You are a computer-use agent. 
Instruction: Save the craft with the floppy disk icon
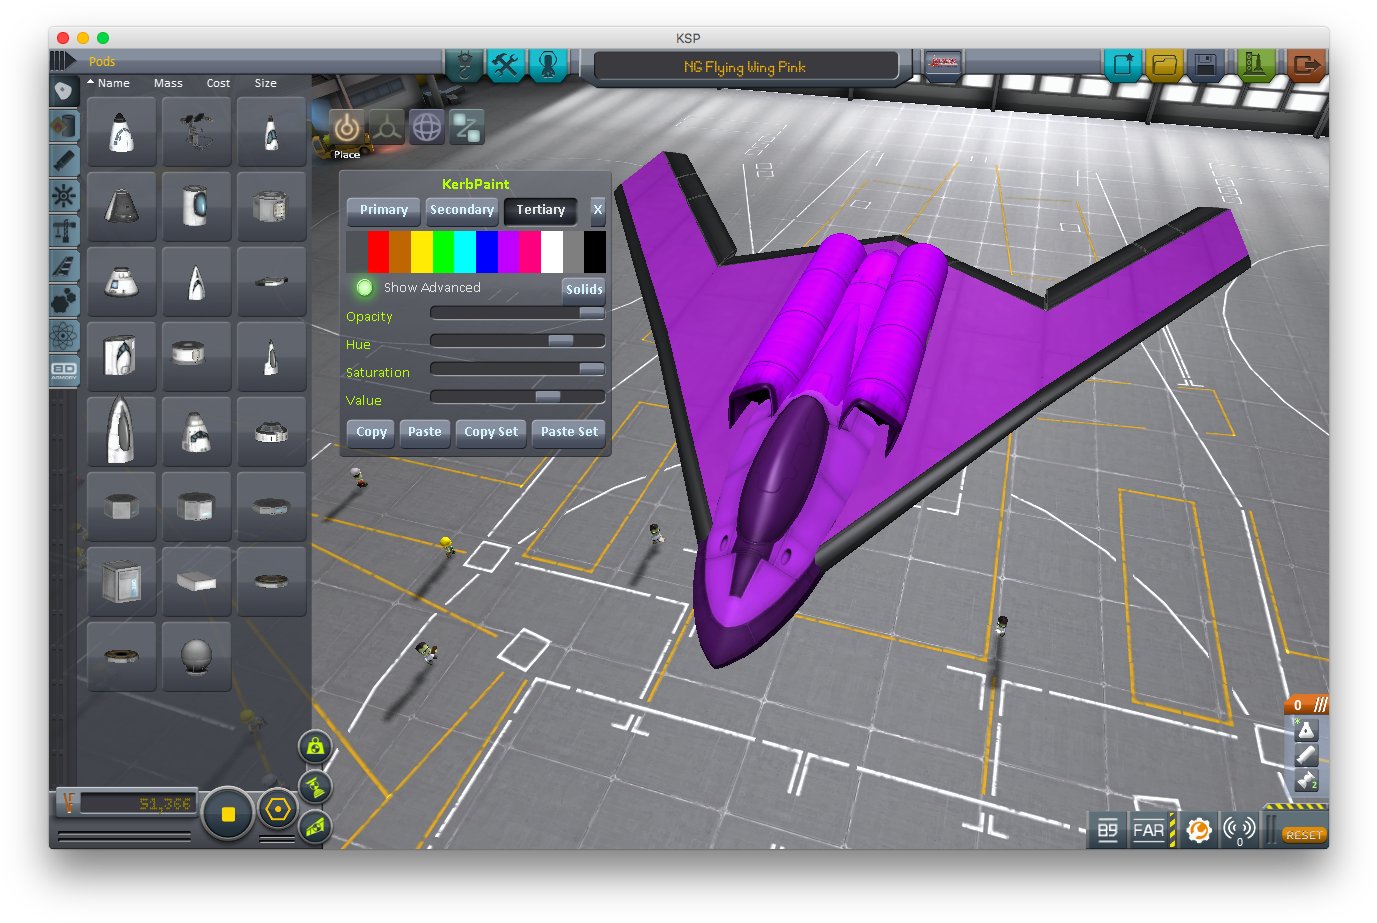pyautogui.click(x=1205, y=66)
